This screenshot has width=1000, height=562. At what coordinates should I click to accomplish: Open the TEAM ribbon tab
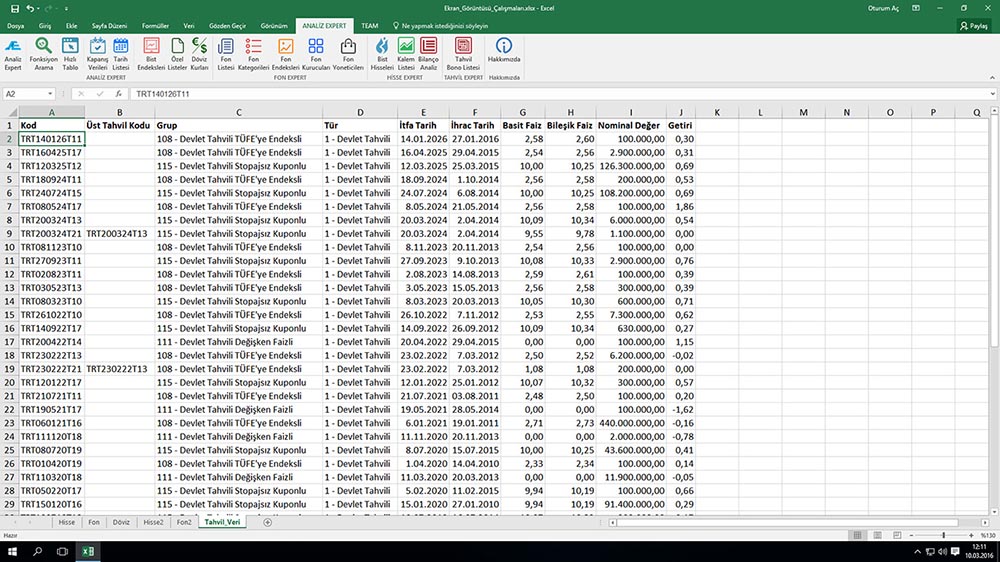tap(369, 26)
